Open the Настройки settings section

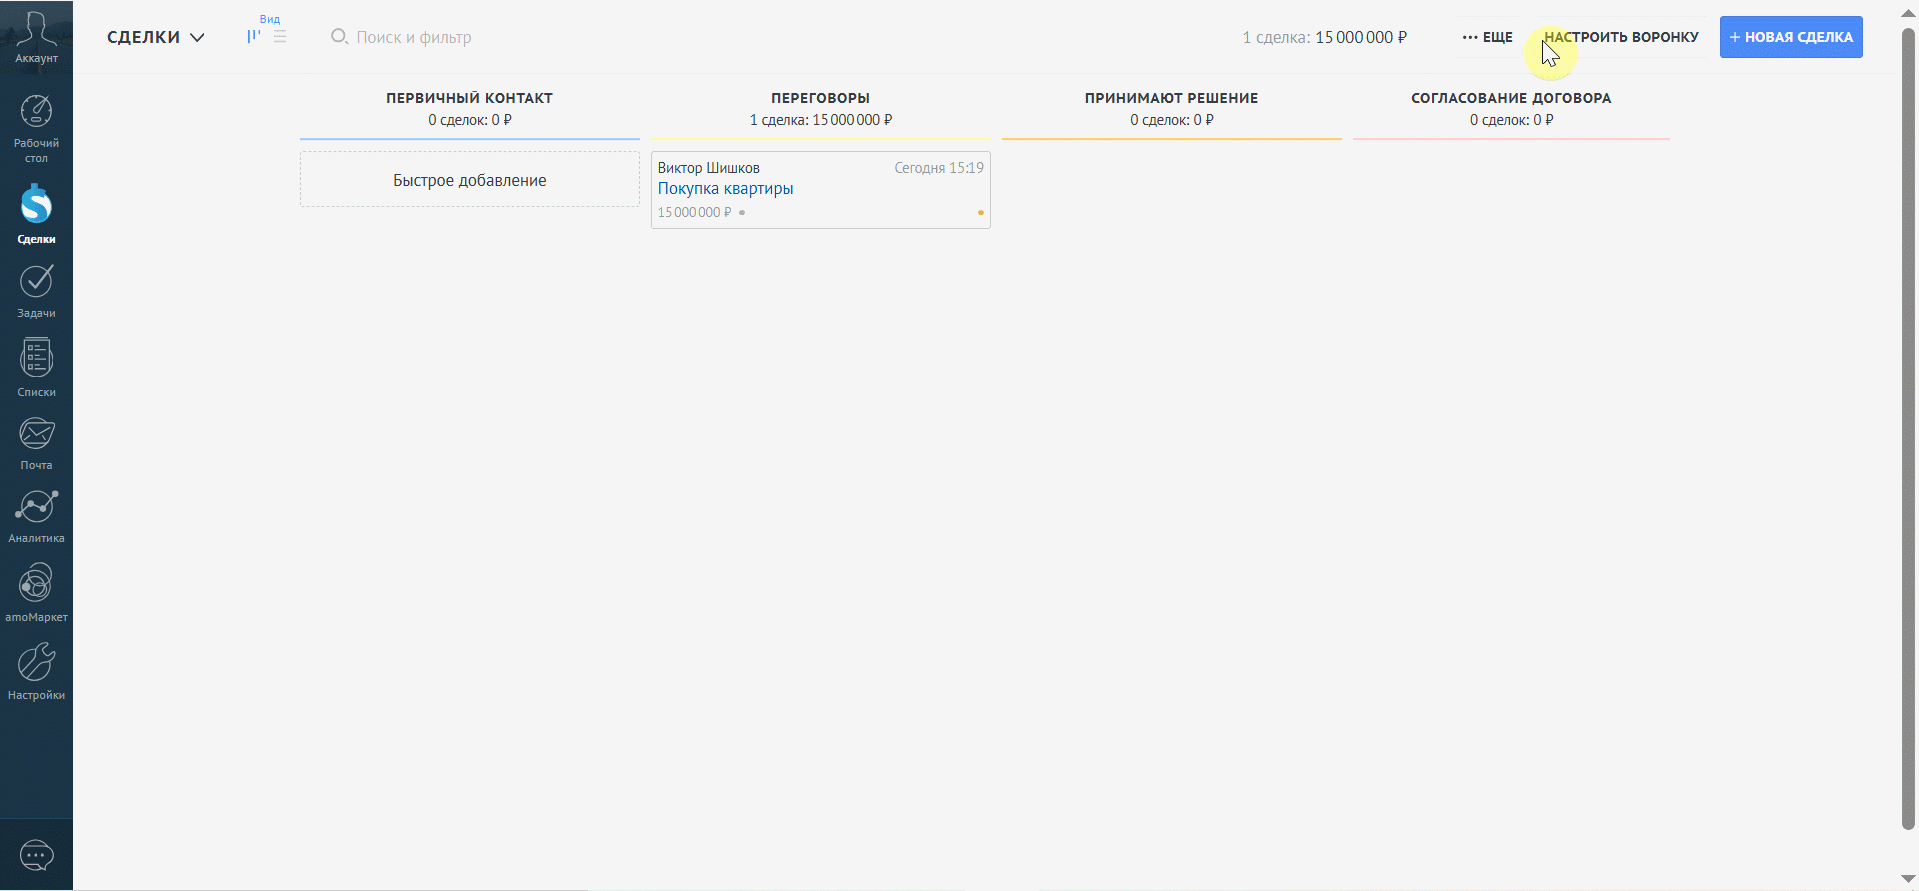[36, 672]
